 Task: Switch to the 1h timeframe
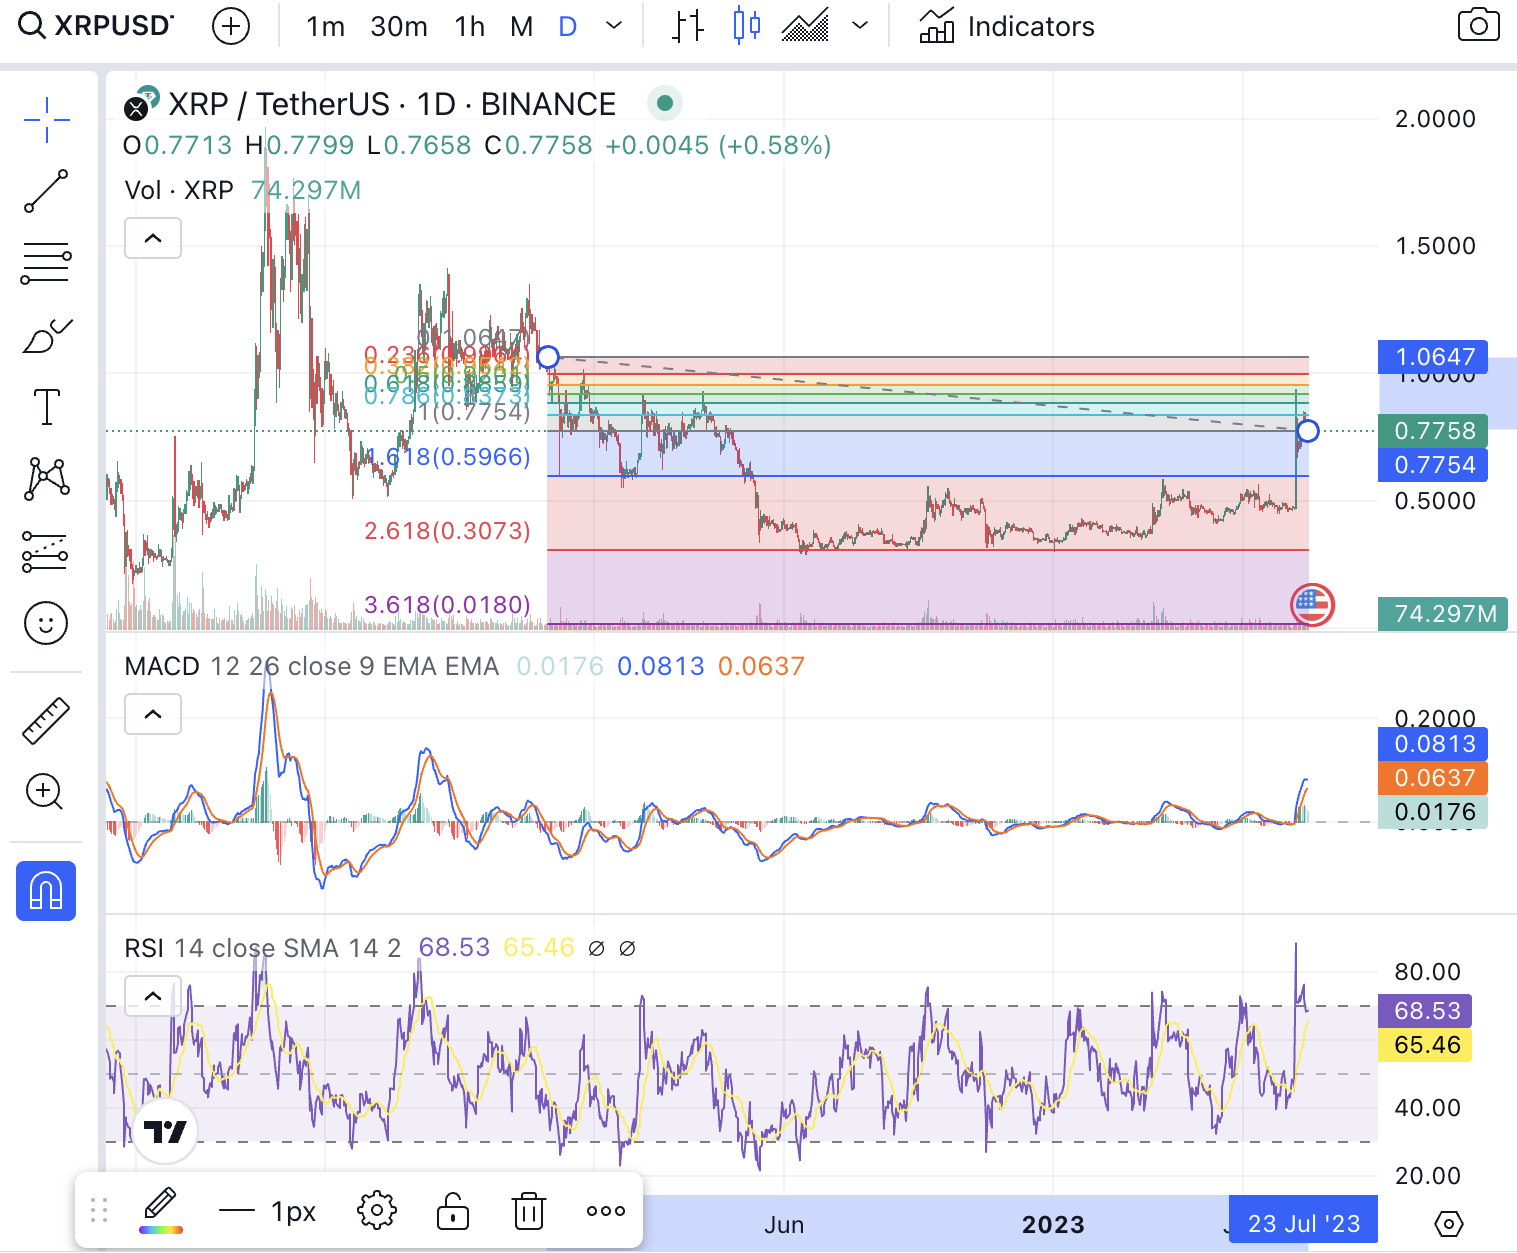(469, 27)
